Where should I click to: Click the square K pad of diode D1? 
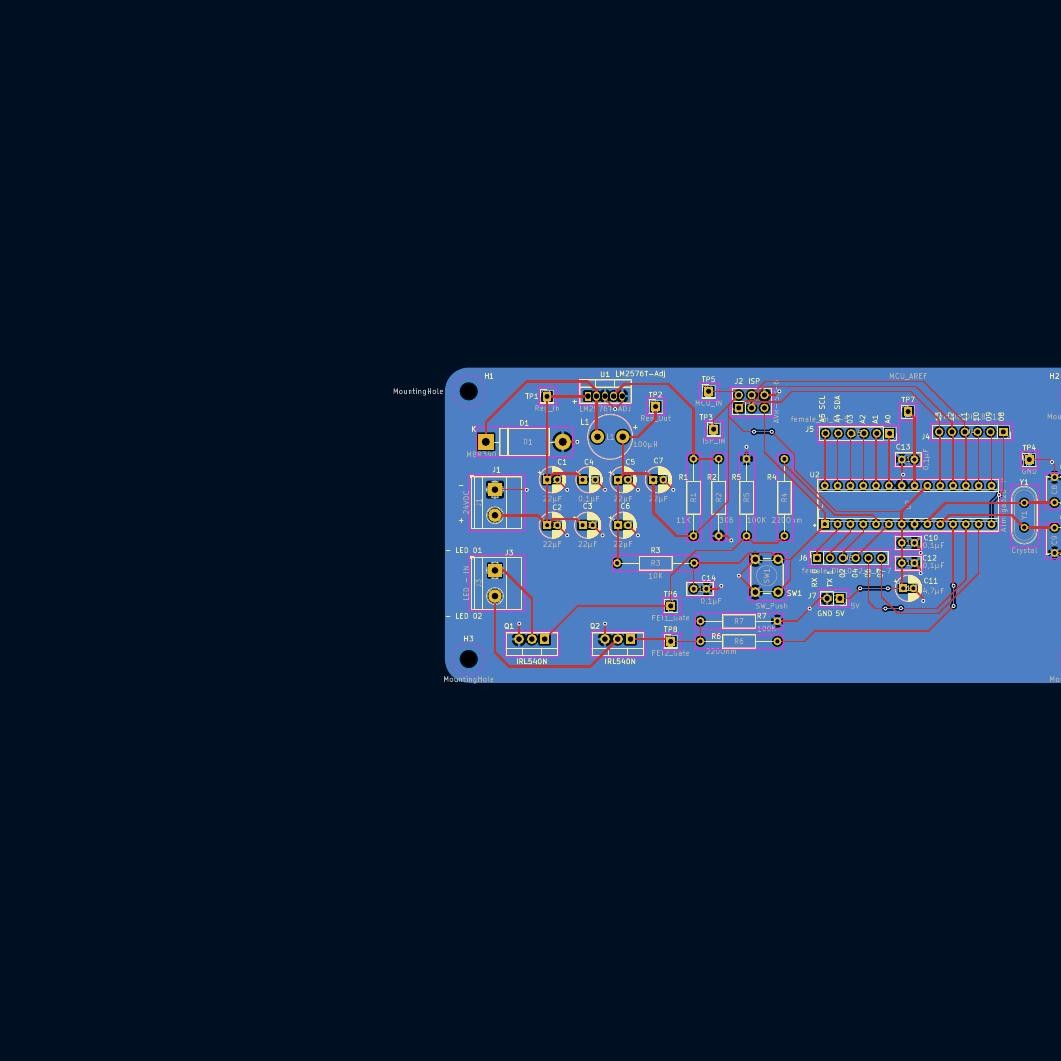point(486,442)
